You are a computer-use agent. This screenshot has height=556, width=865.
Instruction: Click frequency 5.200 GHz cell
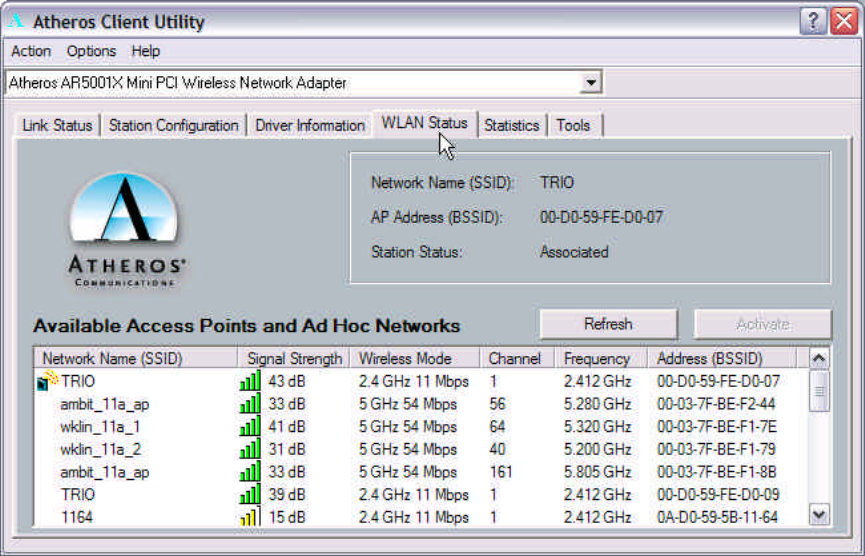pyautogui.click(x=597, y=449)
